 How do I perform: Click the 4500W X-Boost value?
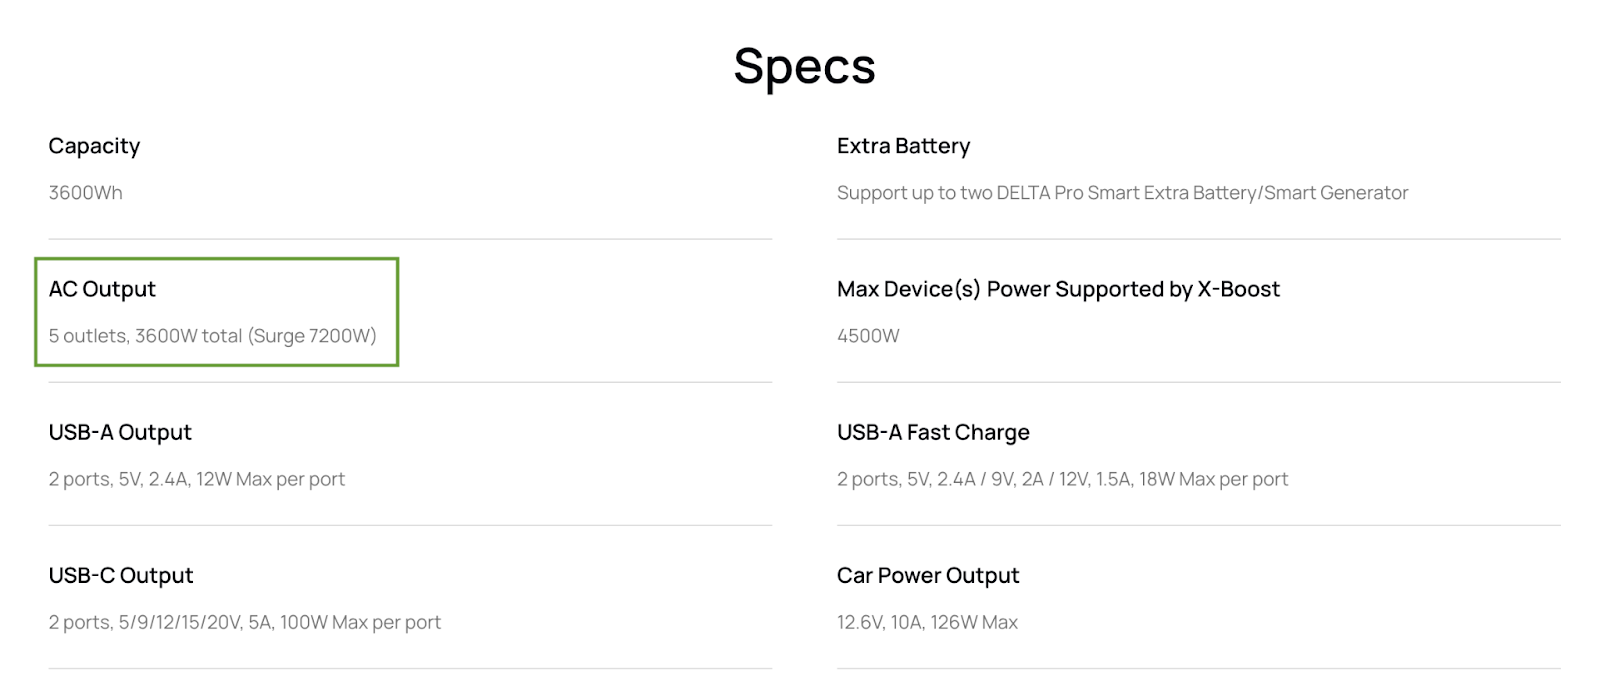coord(868,336)
